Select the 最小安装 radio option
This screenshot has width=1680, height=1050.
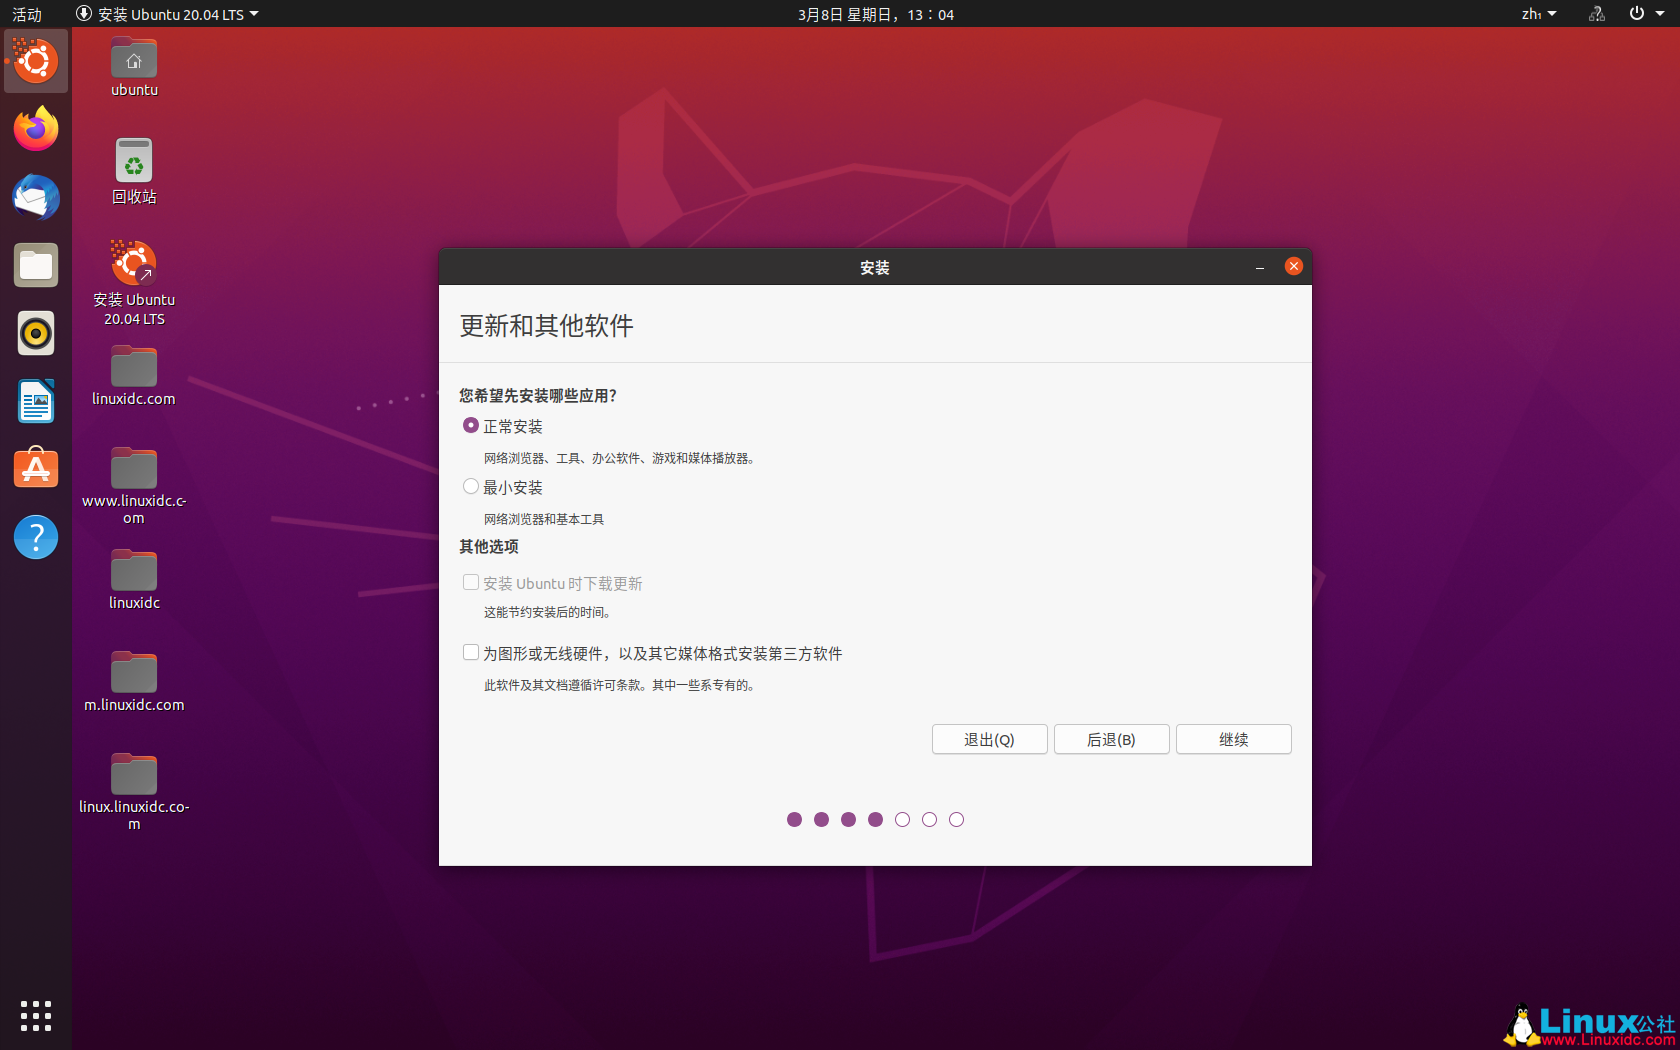[x=471, y=486]
